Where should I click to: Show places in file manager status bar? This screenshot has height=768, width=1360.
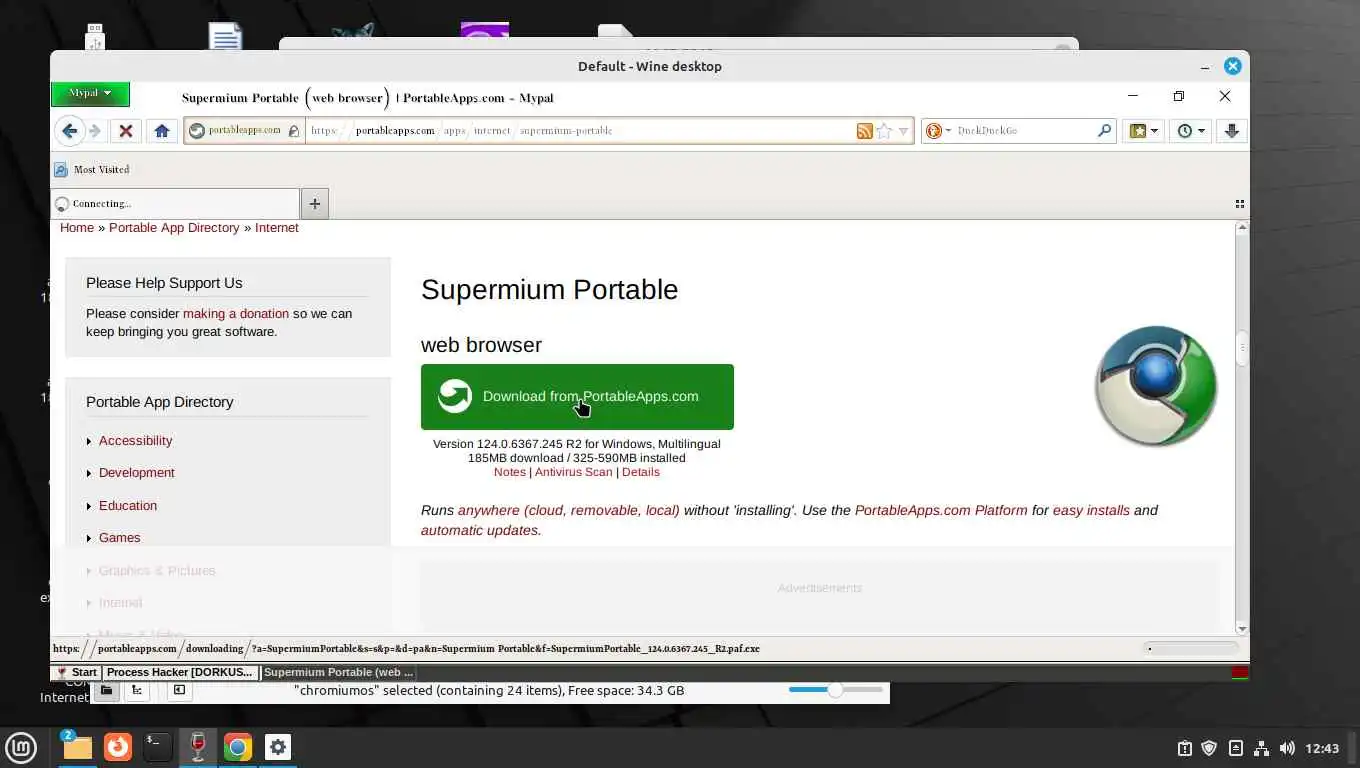pos(106,690)
